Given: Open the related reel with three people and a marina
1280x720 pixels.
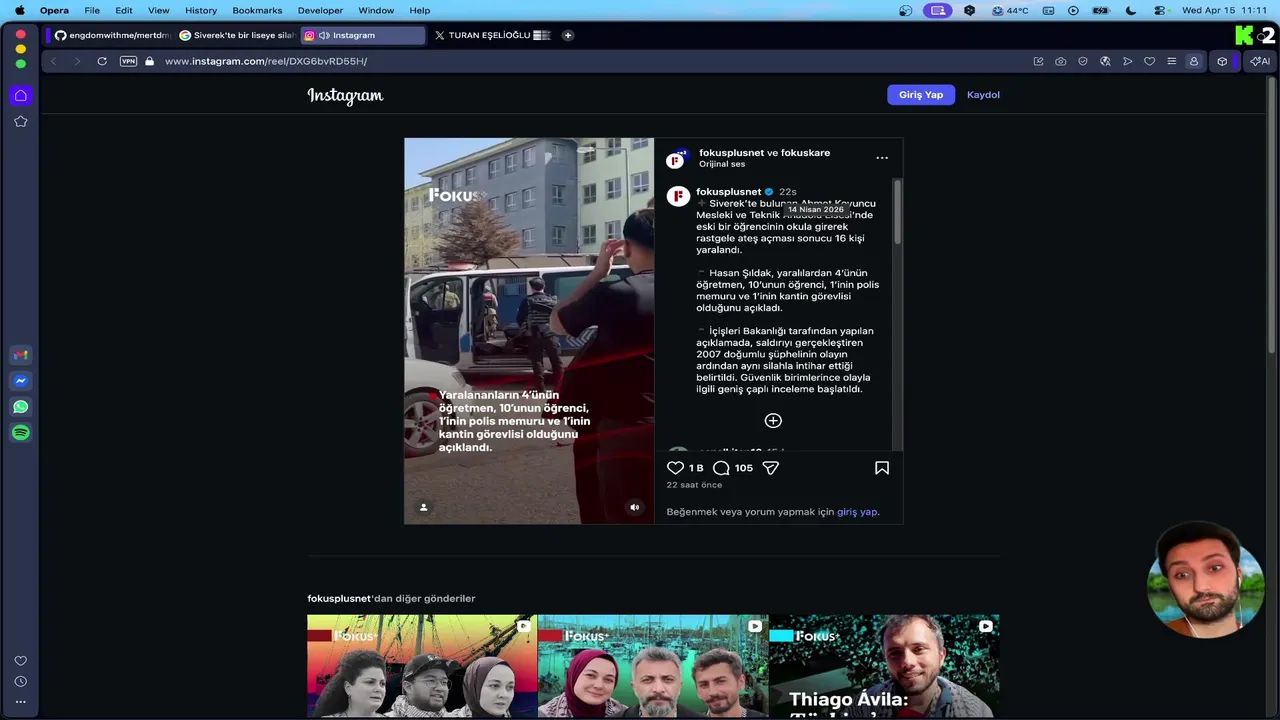Looking at the screenshot, I should pyautogui.click(x=653, y=667).
